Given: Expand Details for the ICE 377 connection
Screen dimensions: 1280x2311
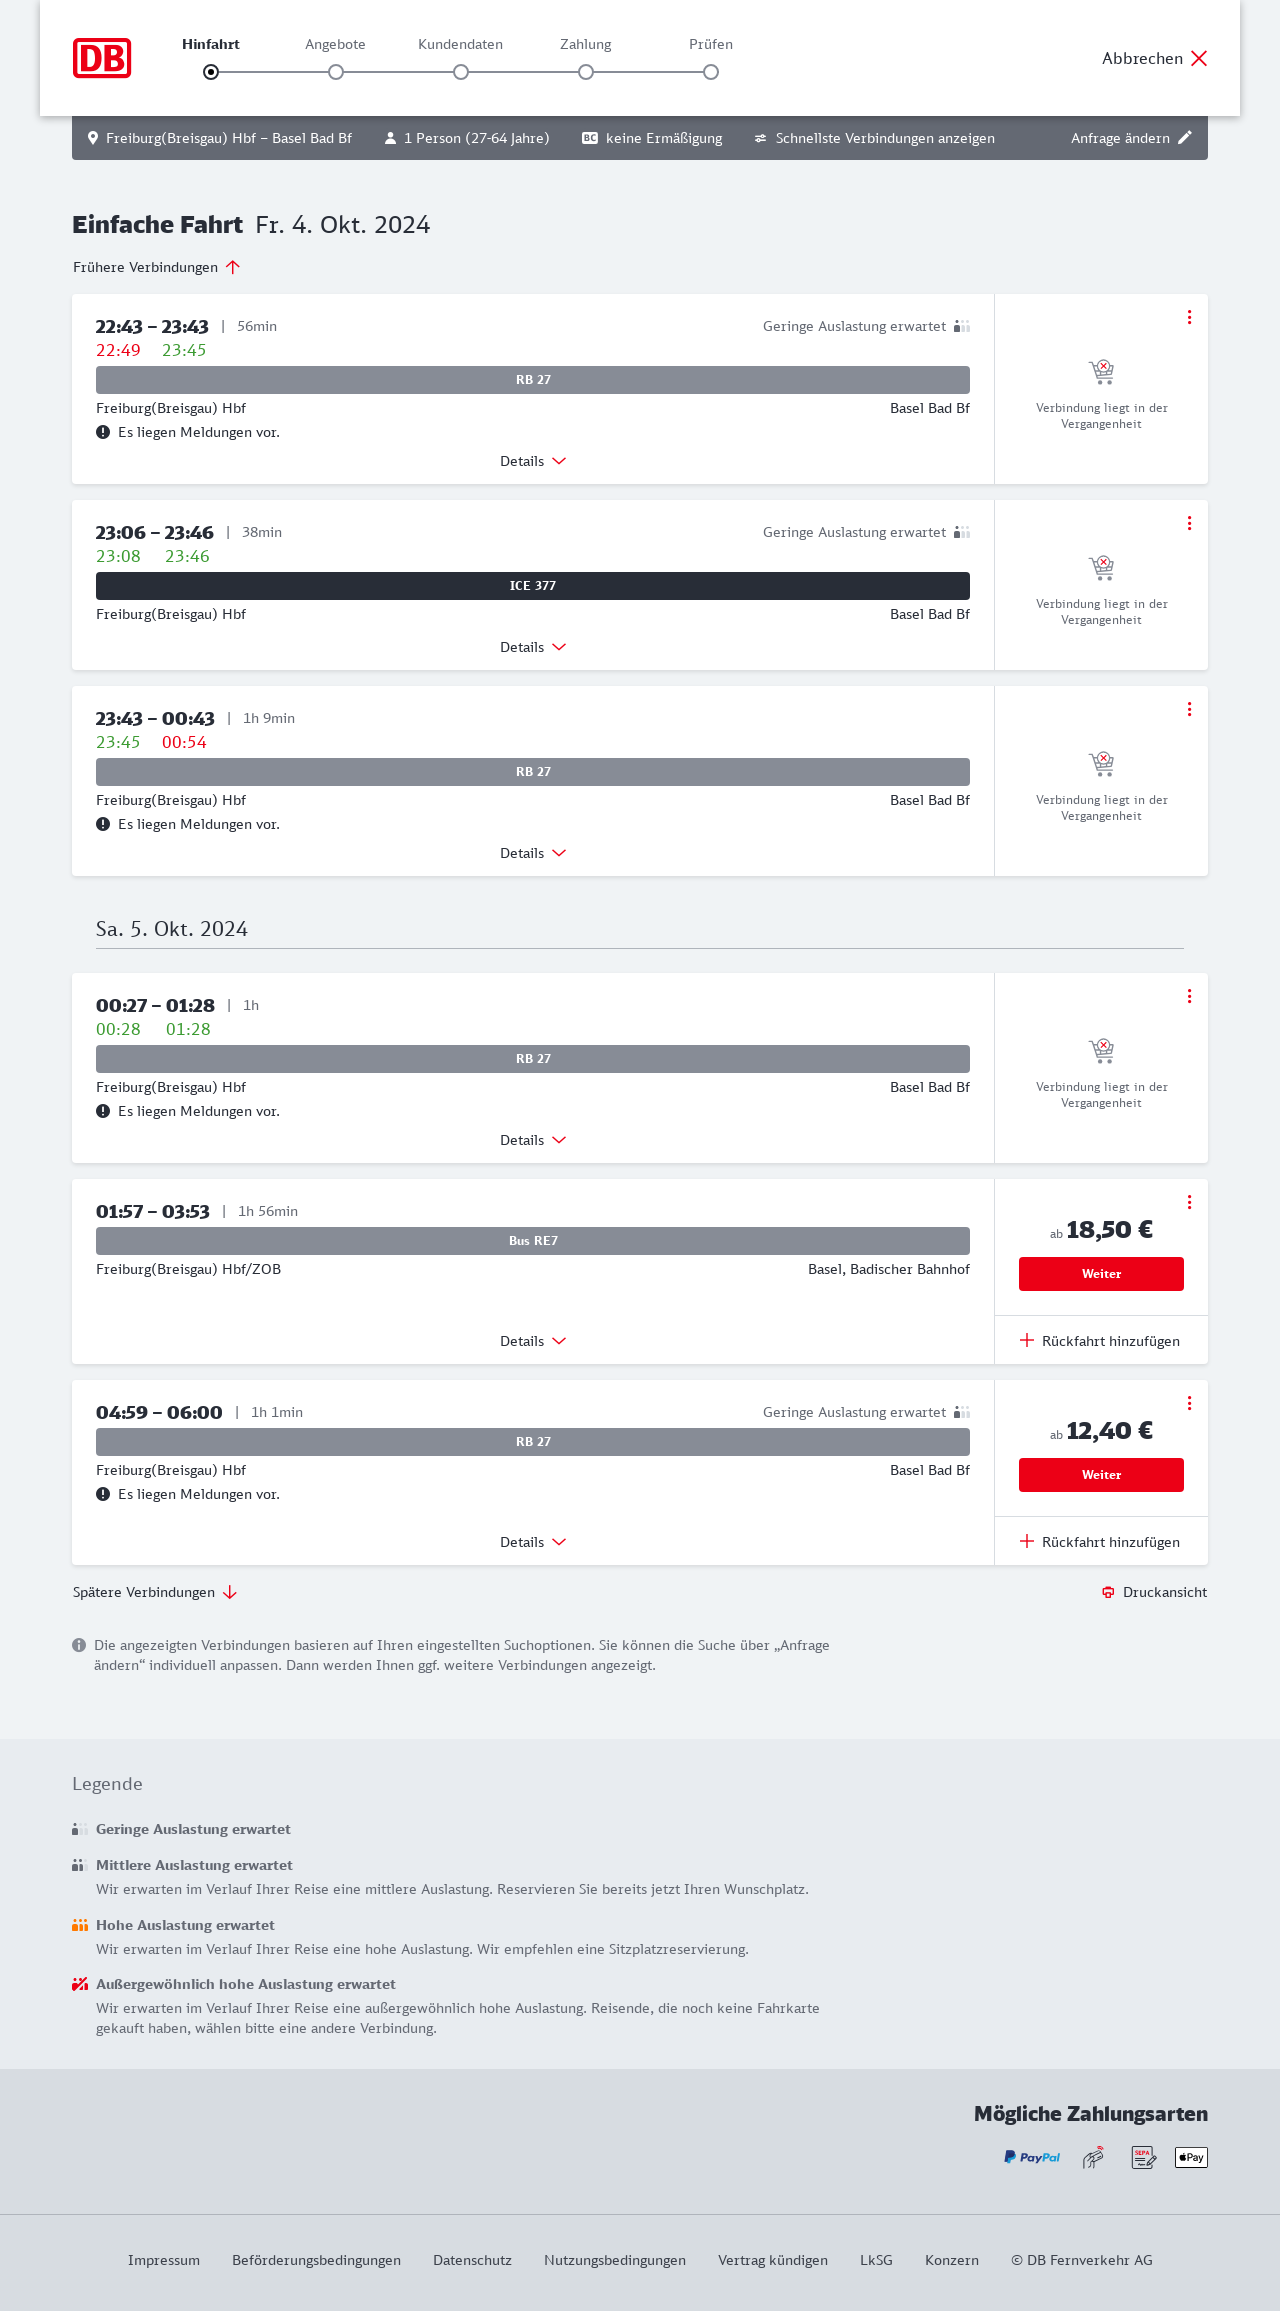Looking at the screenshot, I should (533, 647).
